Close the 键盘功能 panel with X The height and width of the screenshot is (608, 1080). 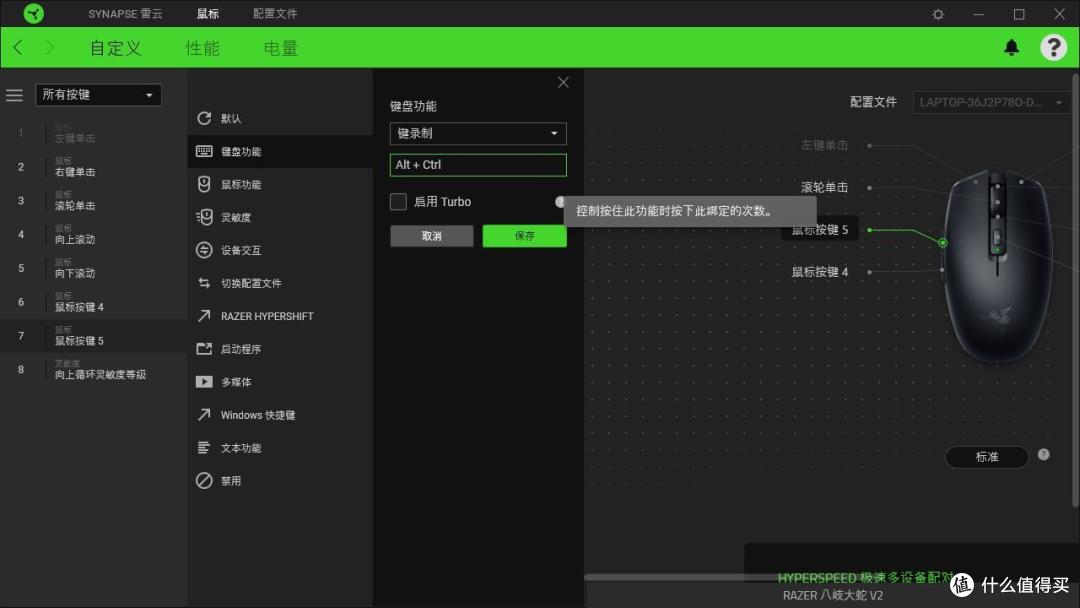563,83
